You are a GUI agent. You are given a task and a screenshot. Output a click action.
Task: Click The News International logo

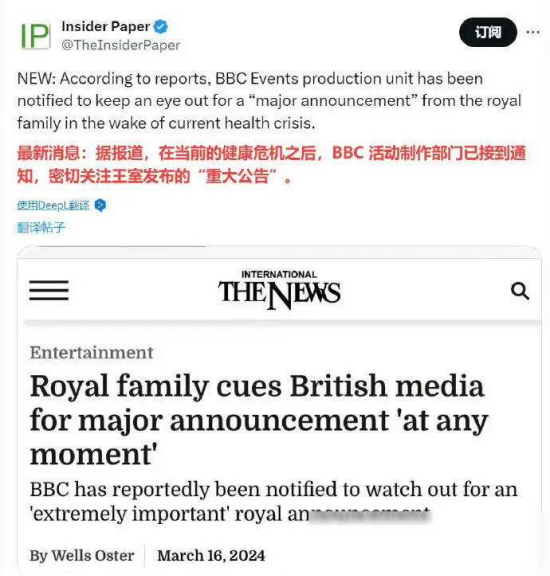point(279,289)
